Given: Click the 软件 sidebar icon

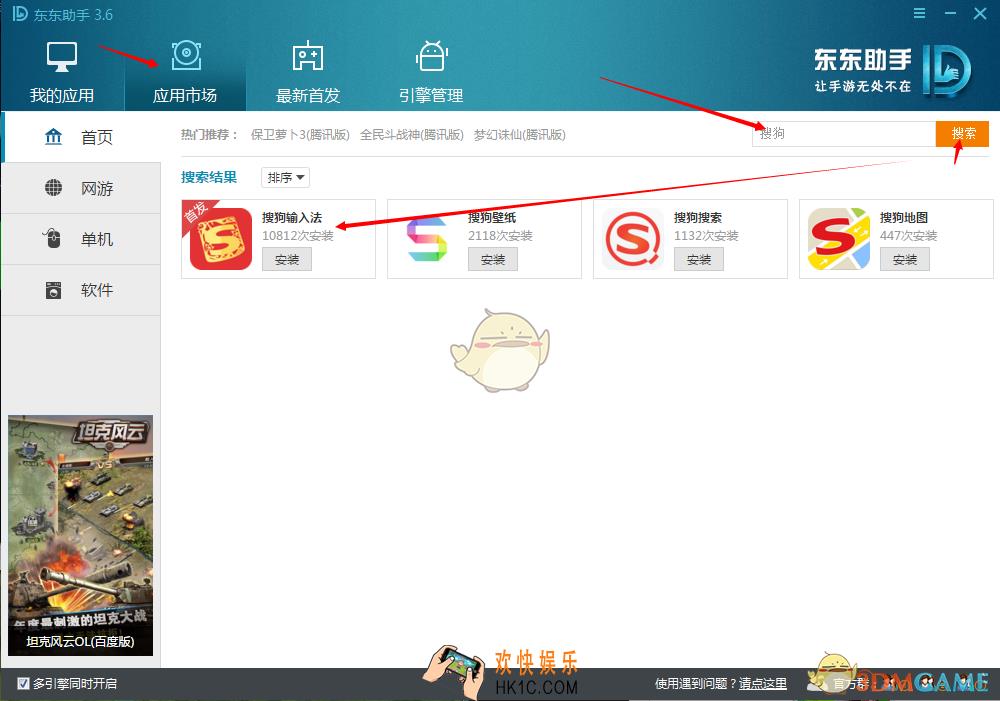Looking at the screenshot, I should point(54,290).
